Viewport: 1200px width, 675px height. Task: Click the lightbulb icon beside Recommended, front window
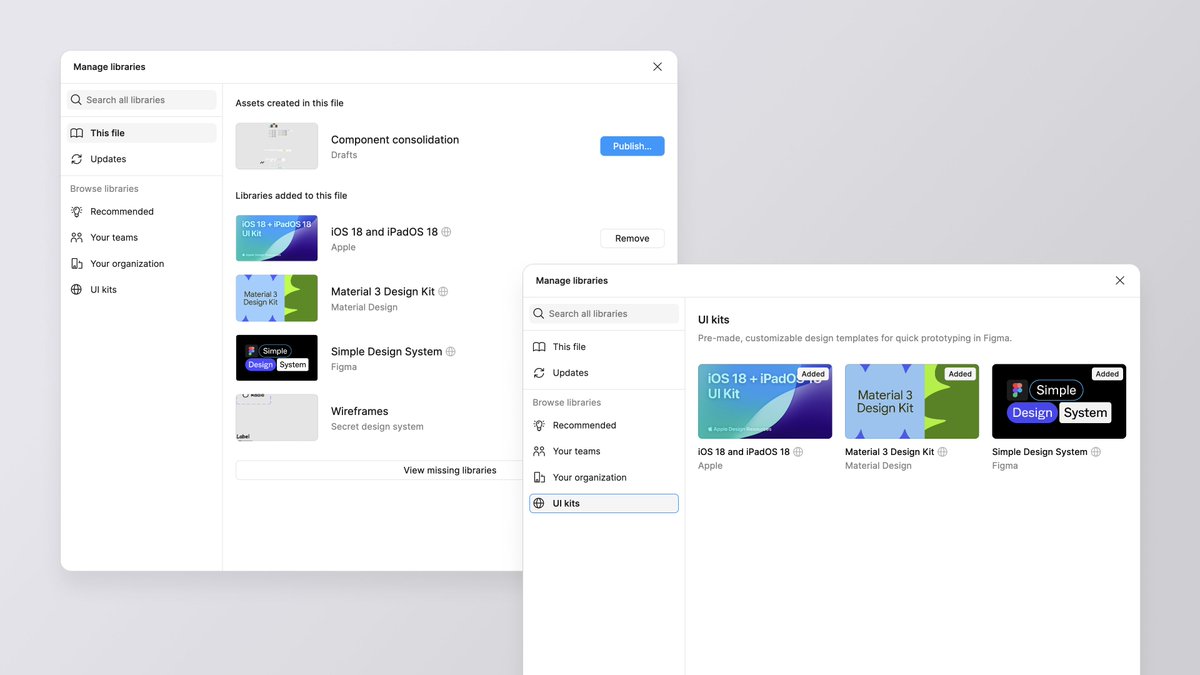click(539, 425)
